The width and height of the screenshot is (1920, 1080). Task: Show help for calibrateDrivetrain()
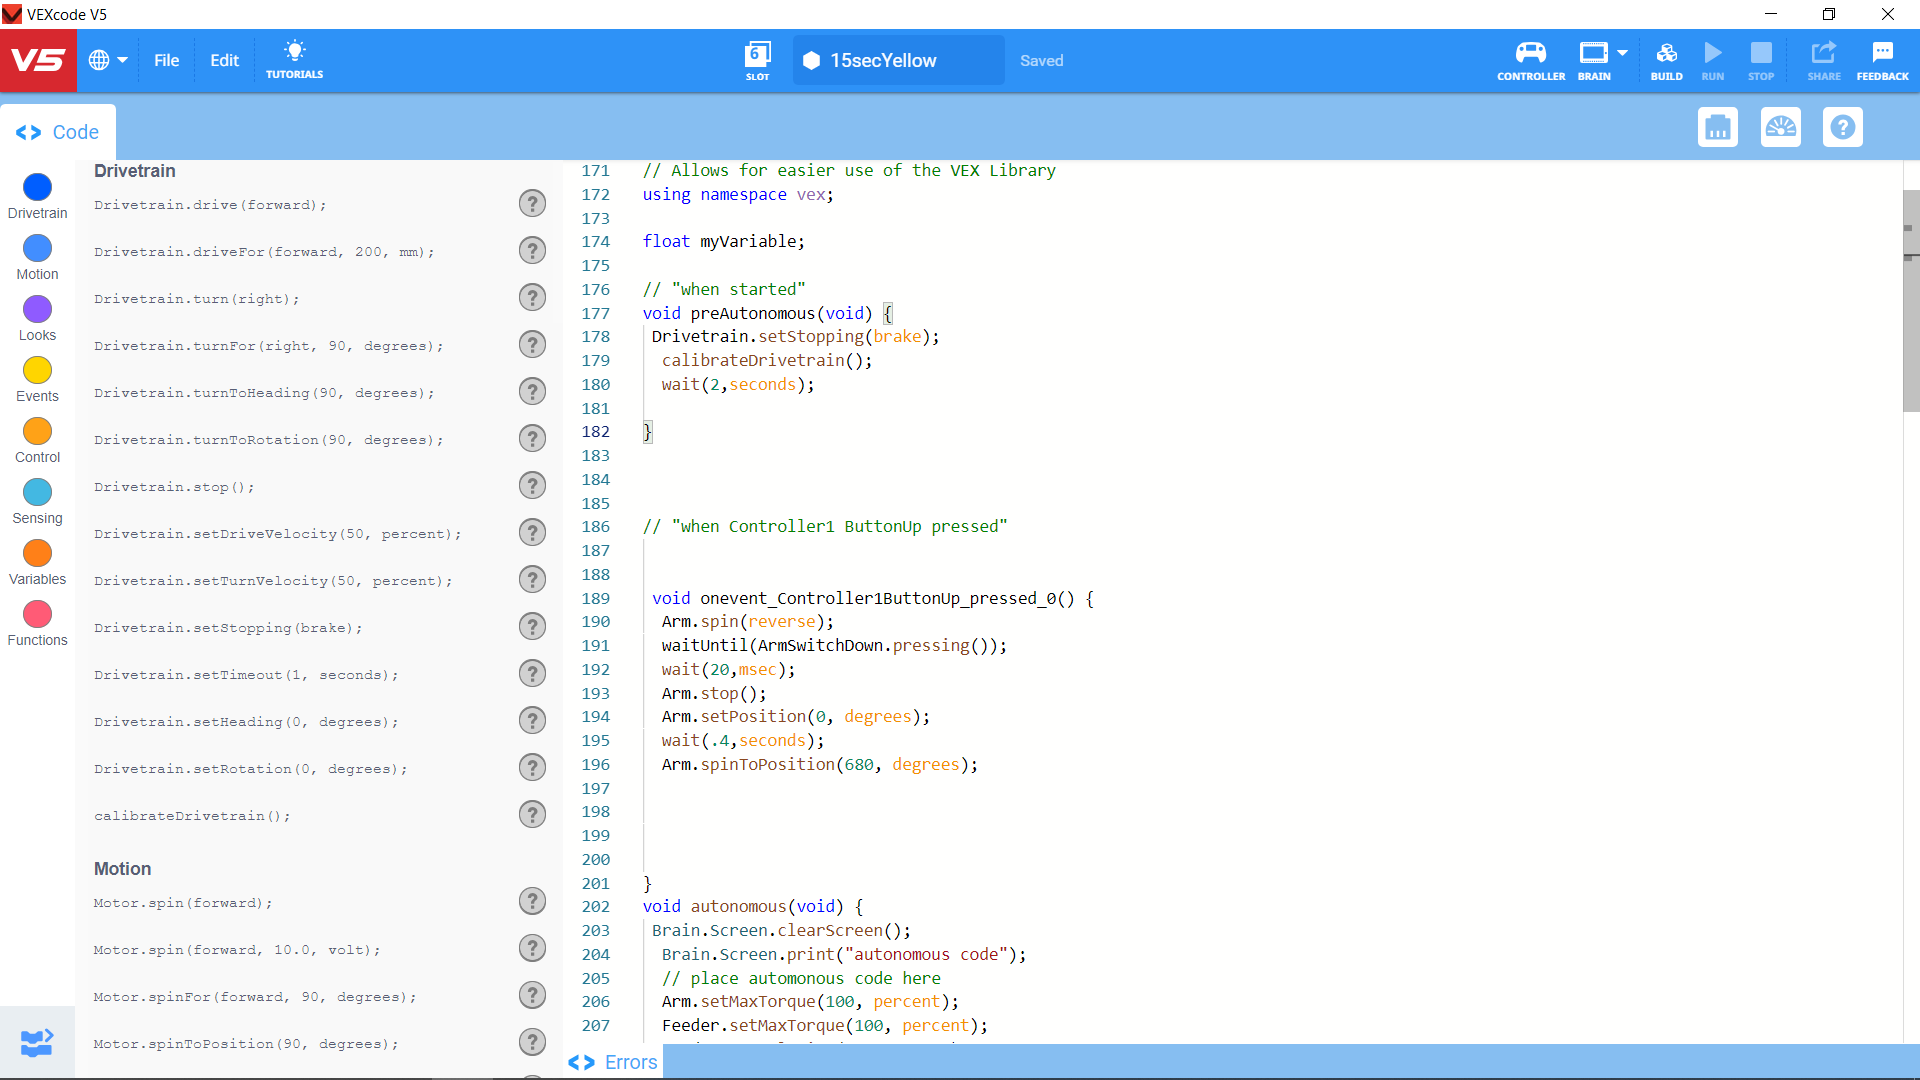(x=532, y=814)
